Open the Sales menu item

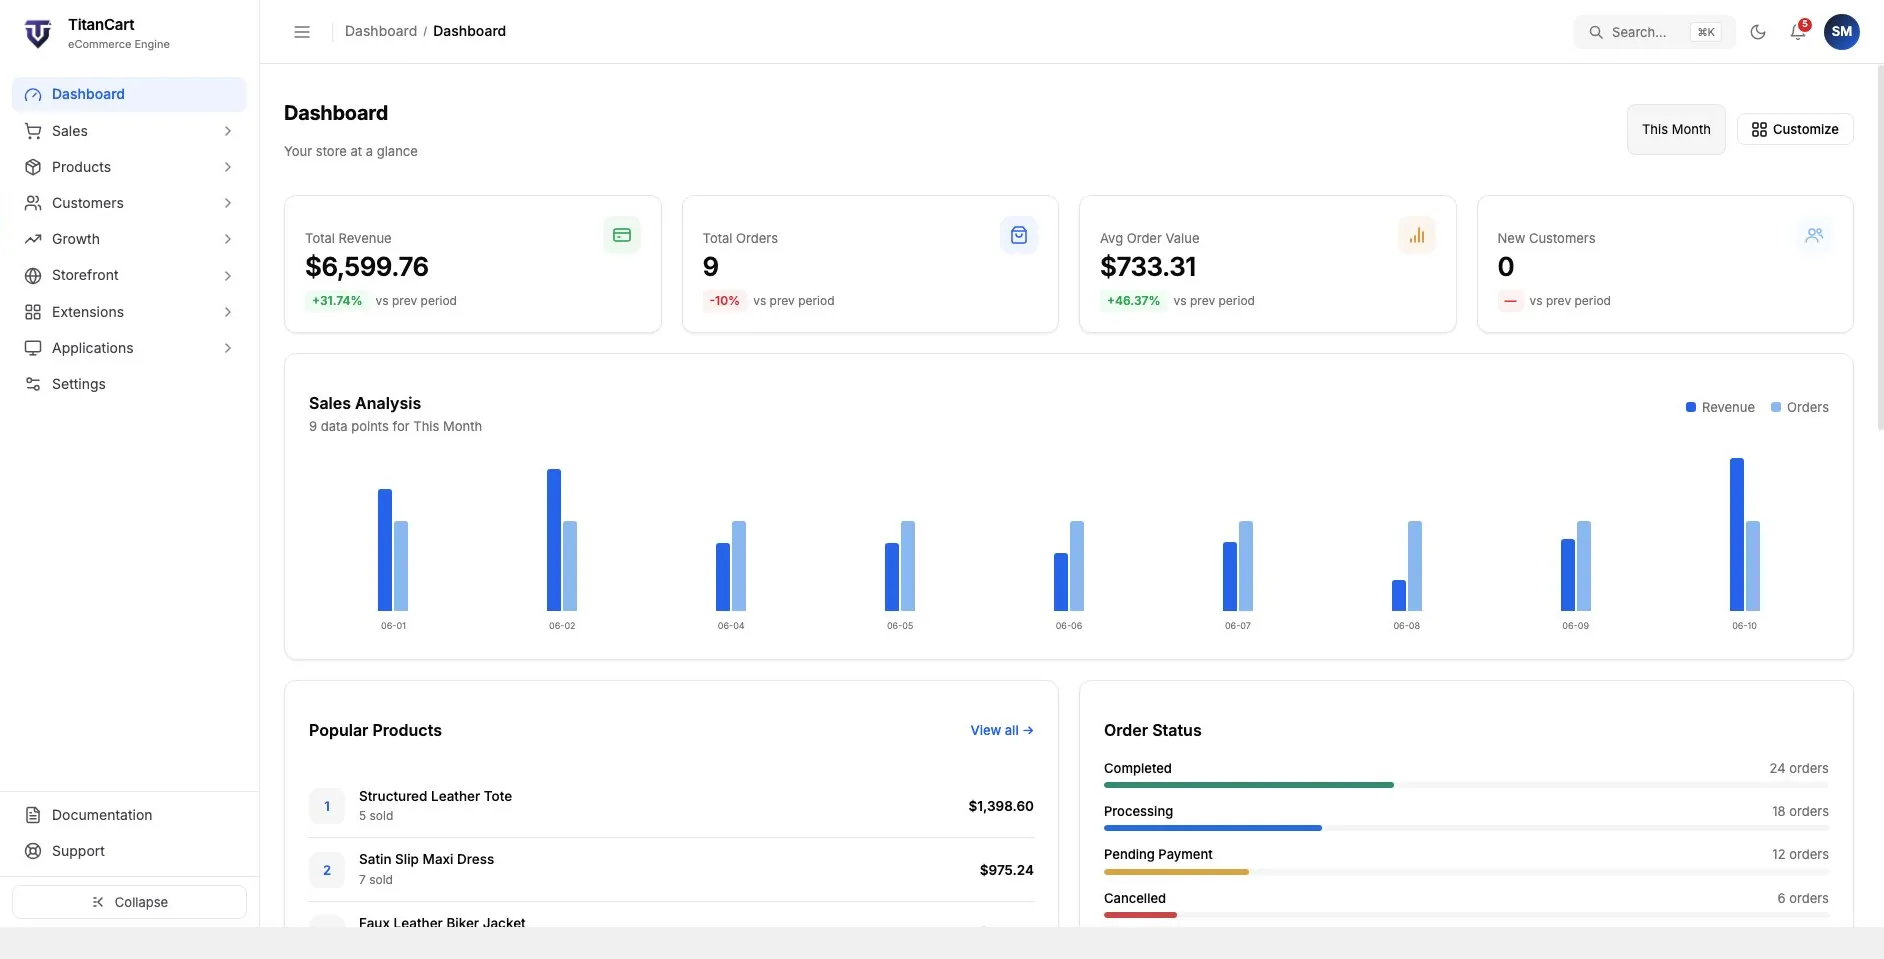click(129, 131)
